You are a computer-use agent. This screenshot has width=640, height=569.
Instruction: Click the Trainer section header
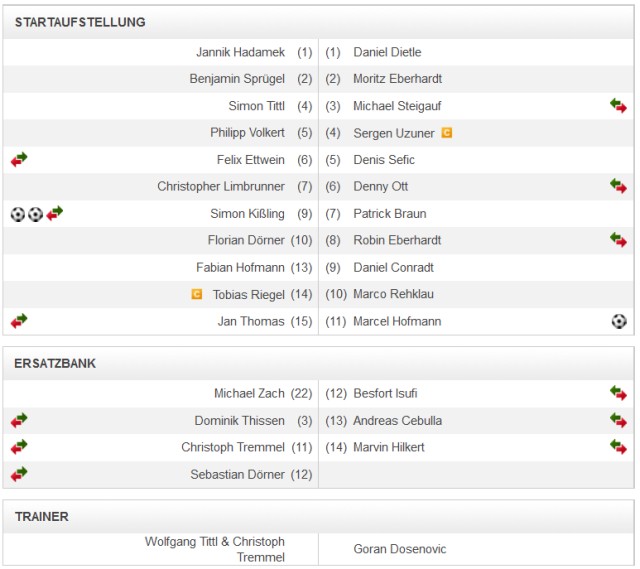point(42,517)
